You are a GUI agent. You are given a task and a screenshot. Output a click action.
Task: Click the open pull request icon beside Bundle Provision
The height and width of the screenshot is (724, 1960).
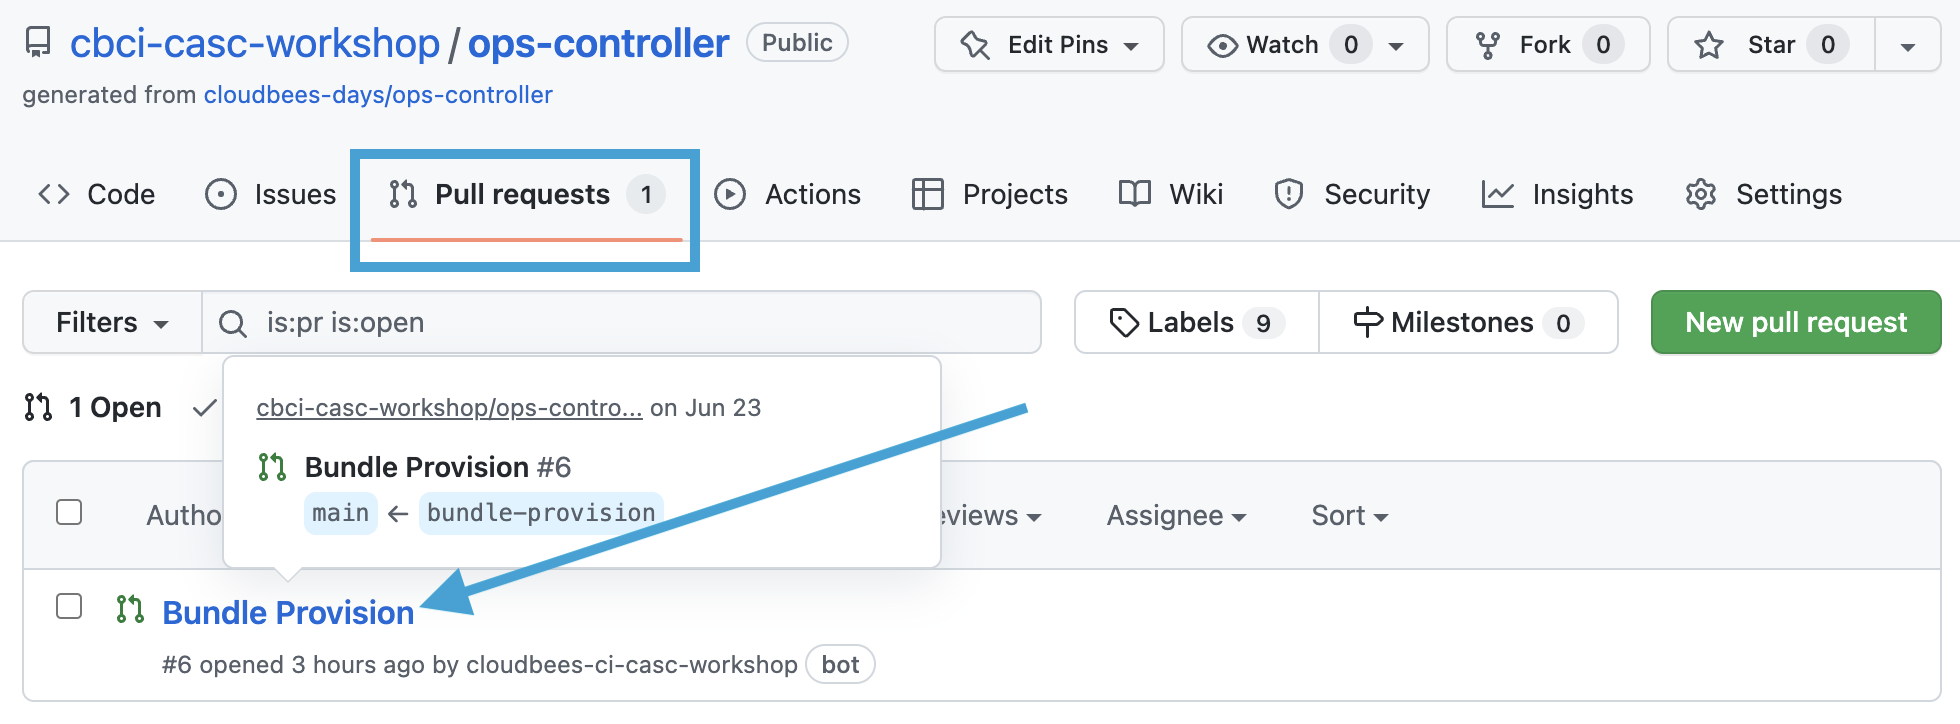coord(130,609)
